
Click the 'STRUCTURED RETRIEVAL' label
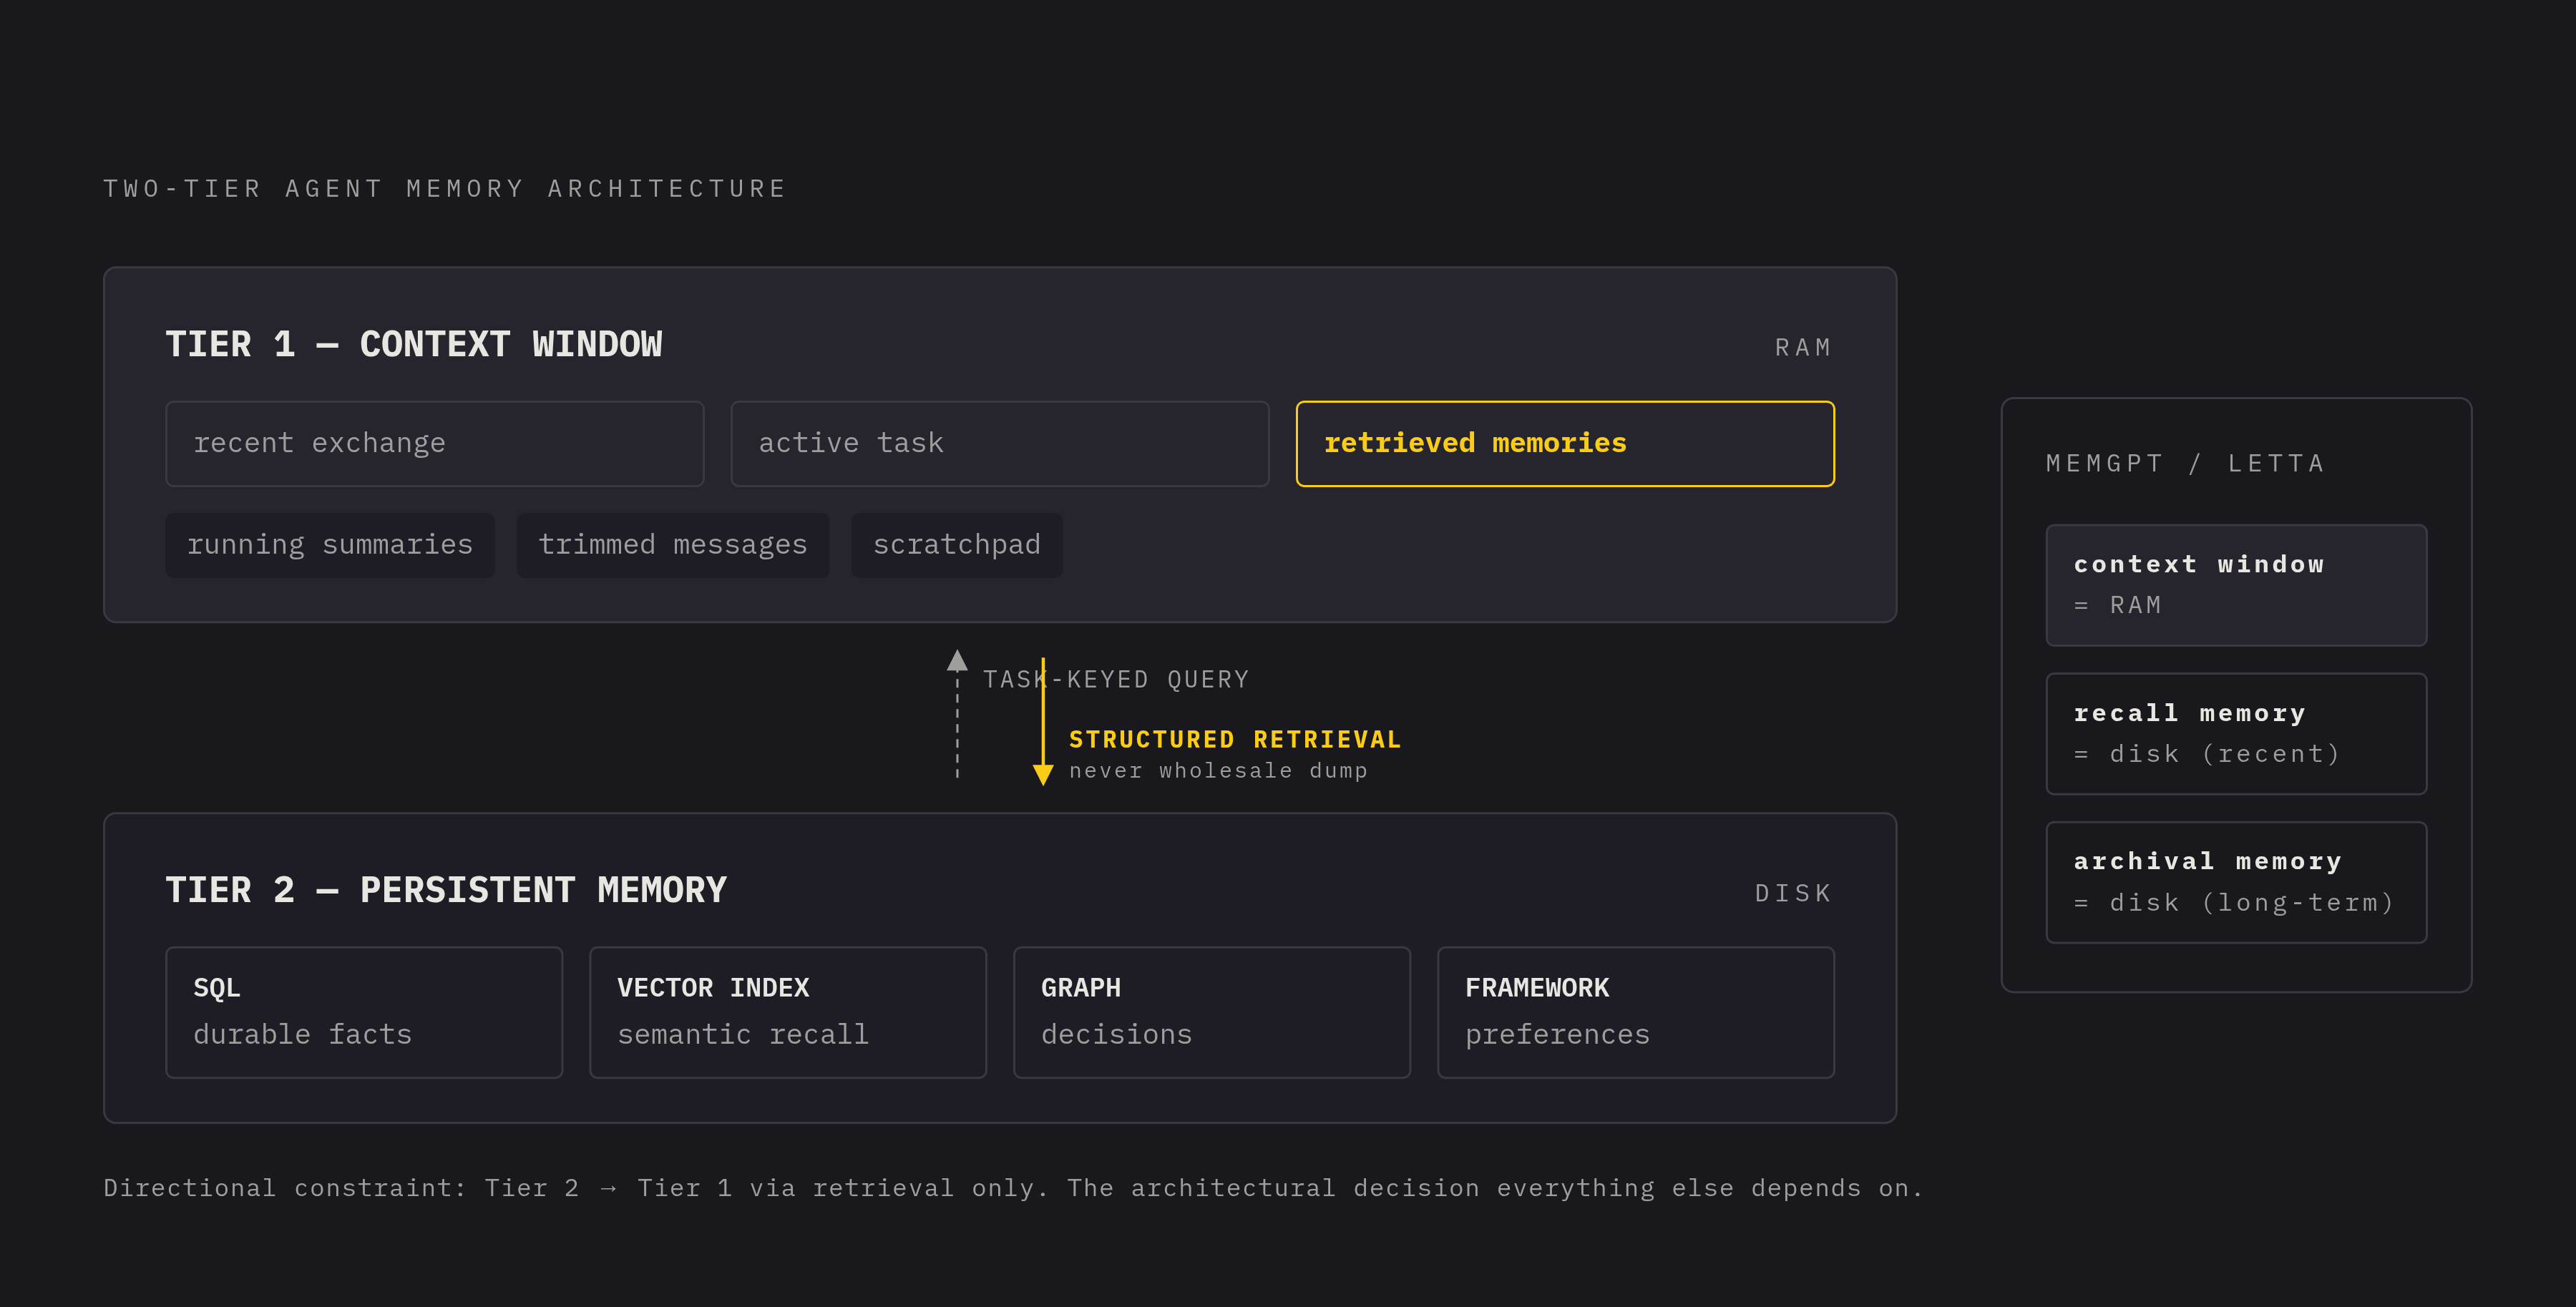tap(1235, 739)
